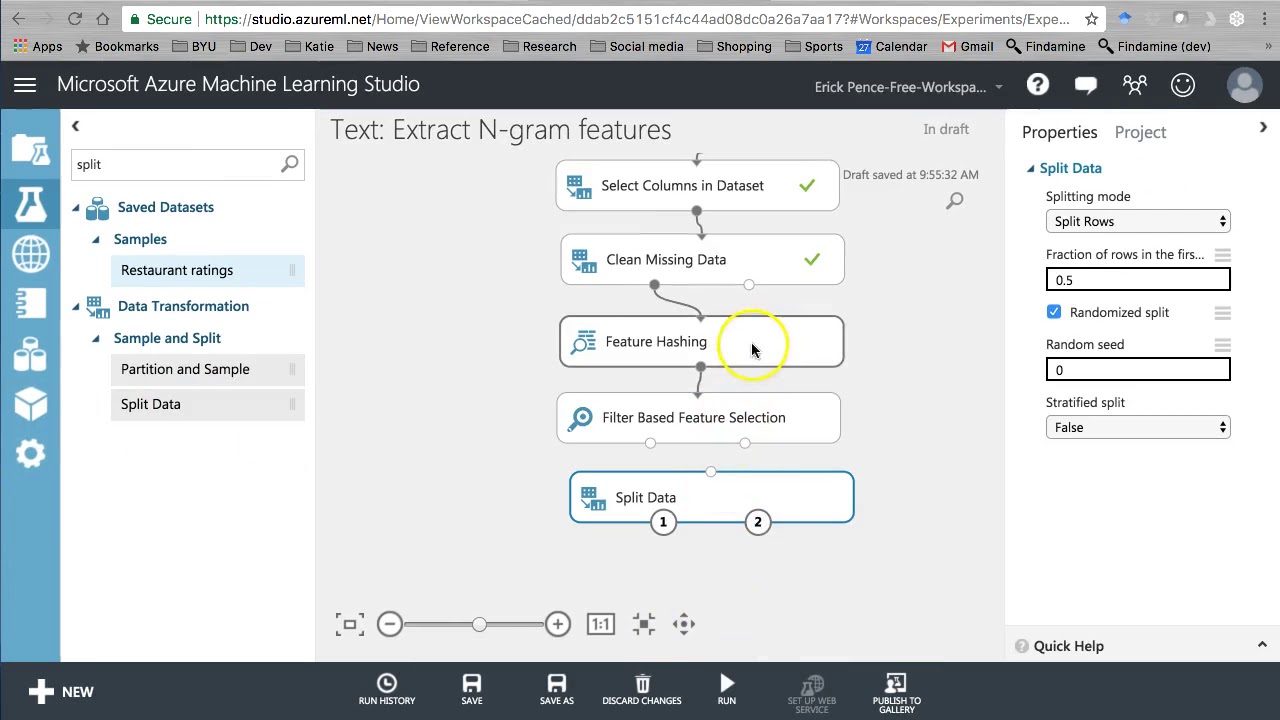Open the Calendar bookmark
1280x720 pixels.
pos(891,46)
